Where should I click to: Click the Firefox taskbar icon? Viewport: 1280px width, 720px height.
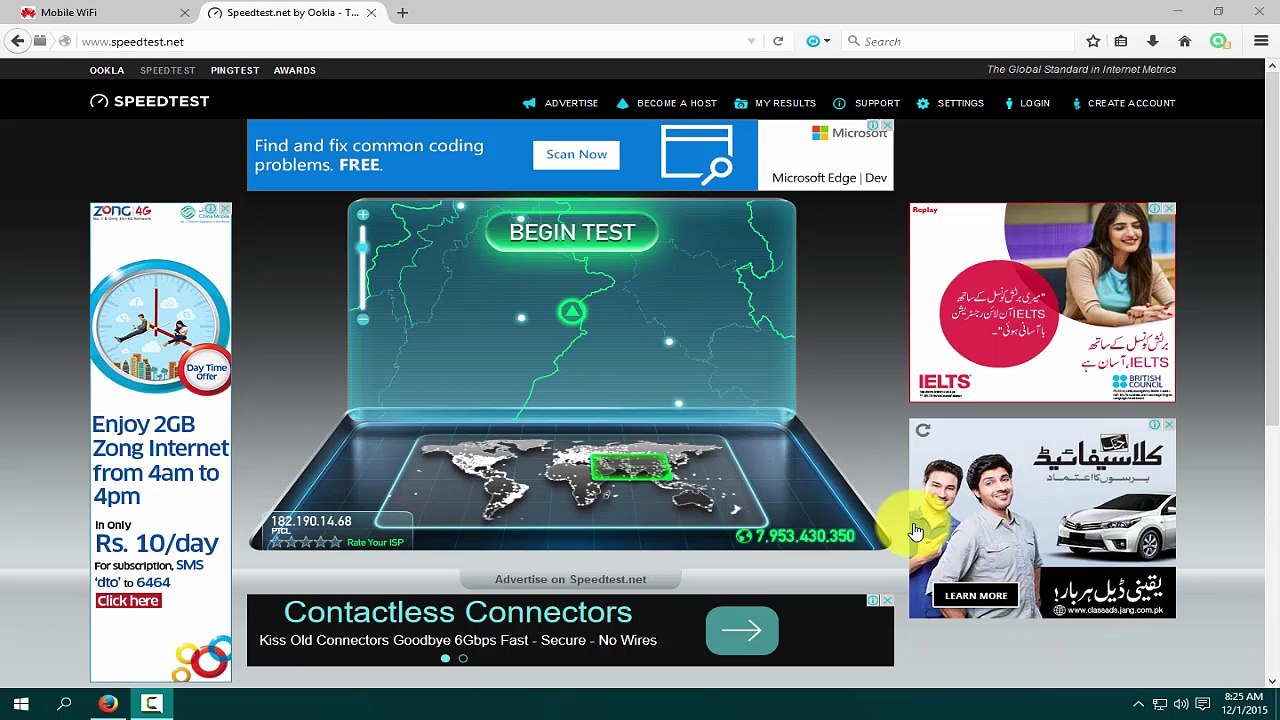coord(108,704)
